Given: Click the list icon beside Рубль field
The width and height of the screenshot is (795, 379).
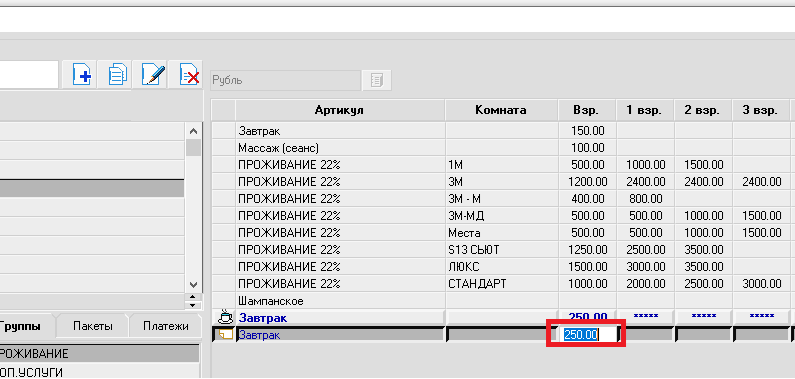Looking at the screenshot, I should pos(377,80).
